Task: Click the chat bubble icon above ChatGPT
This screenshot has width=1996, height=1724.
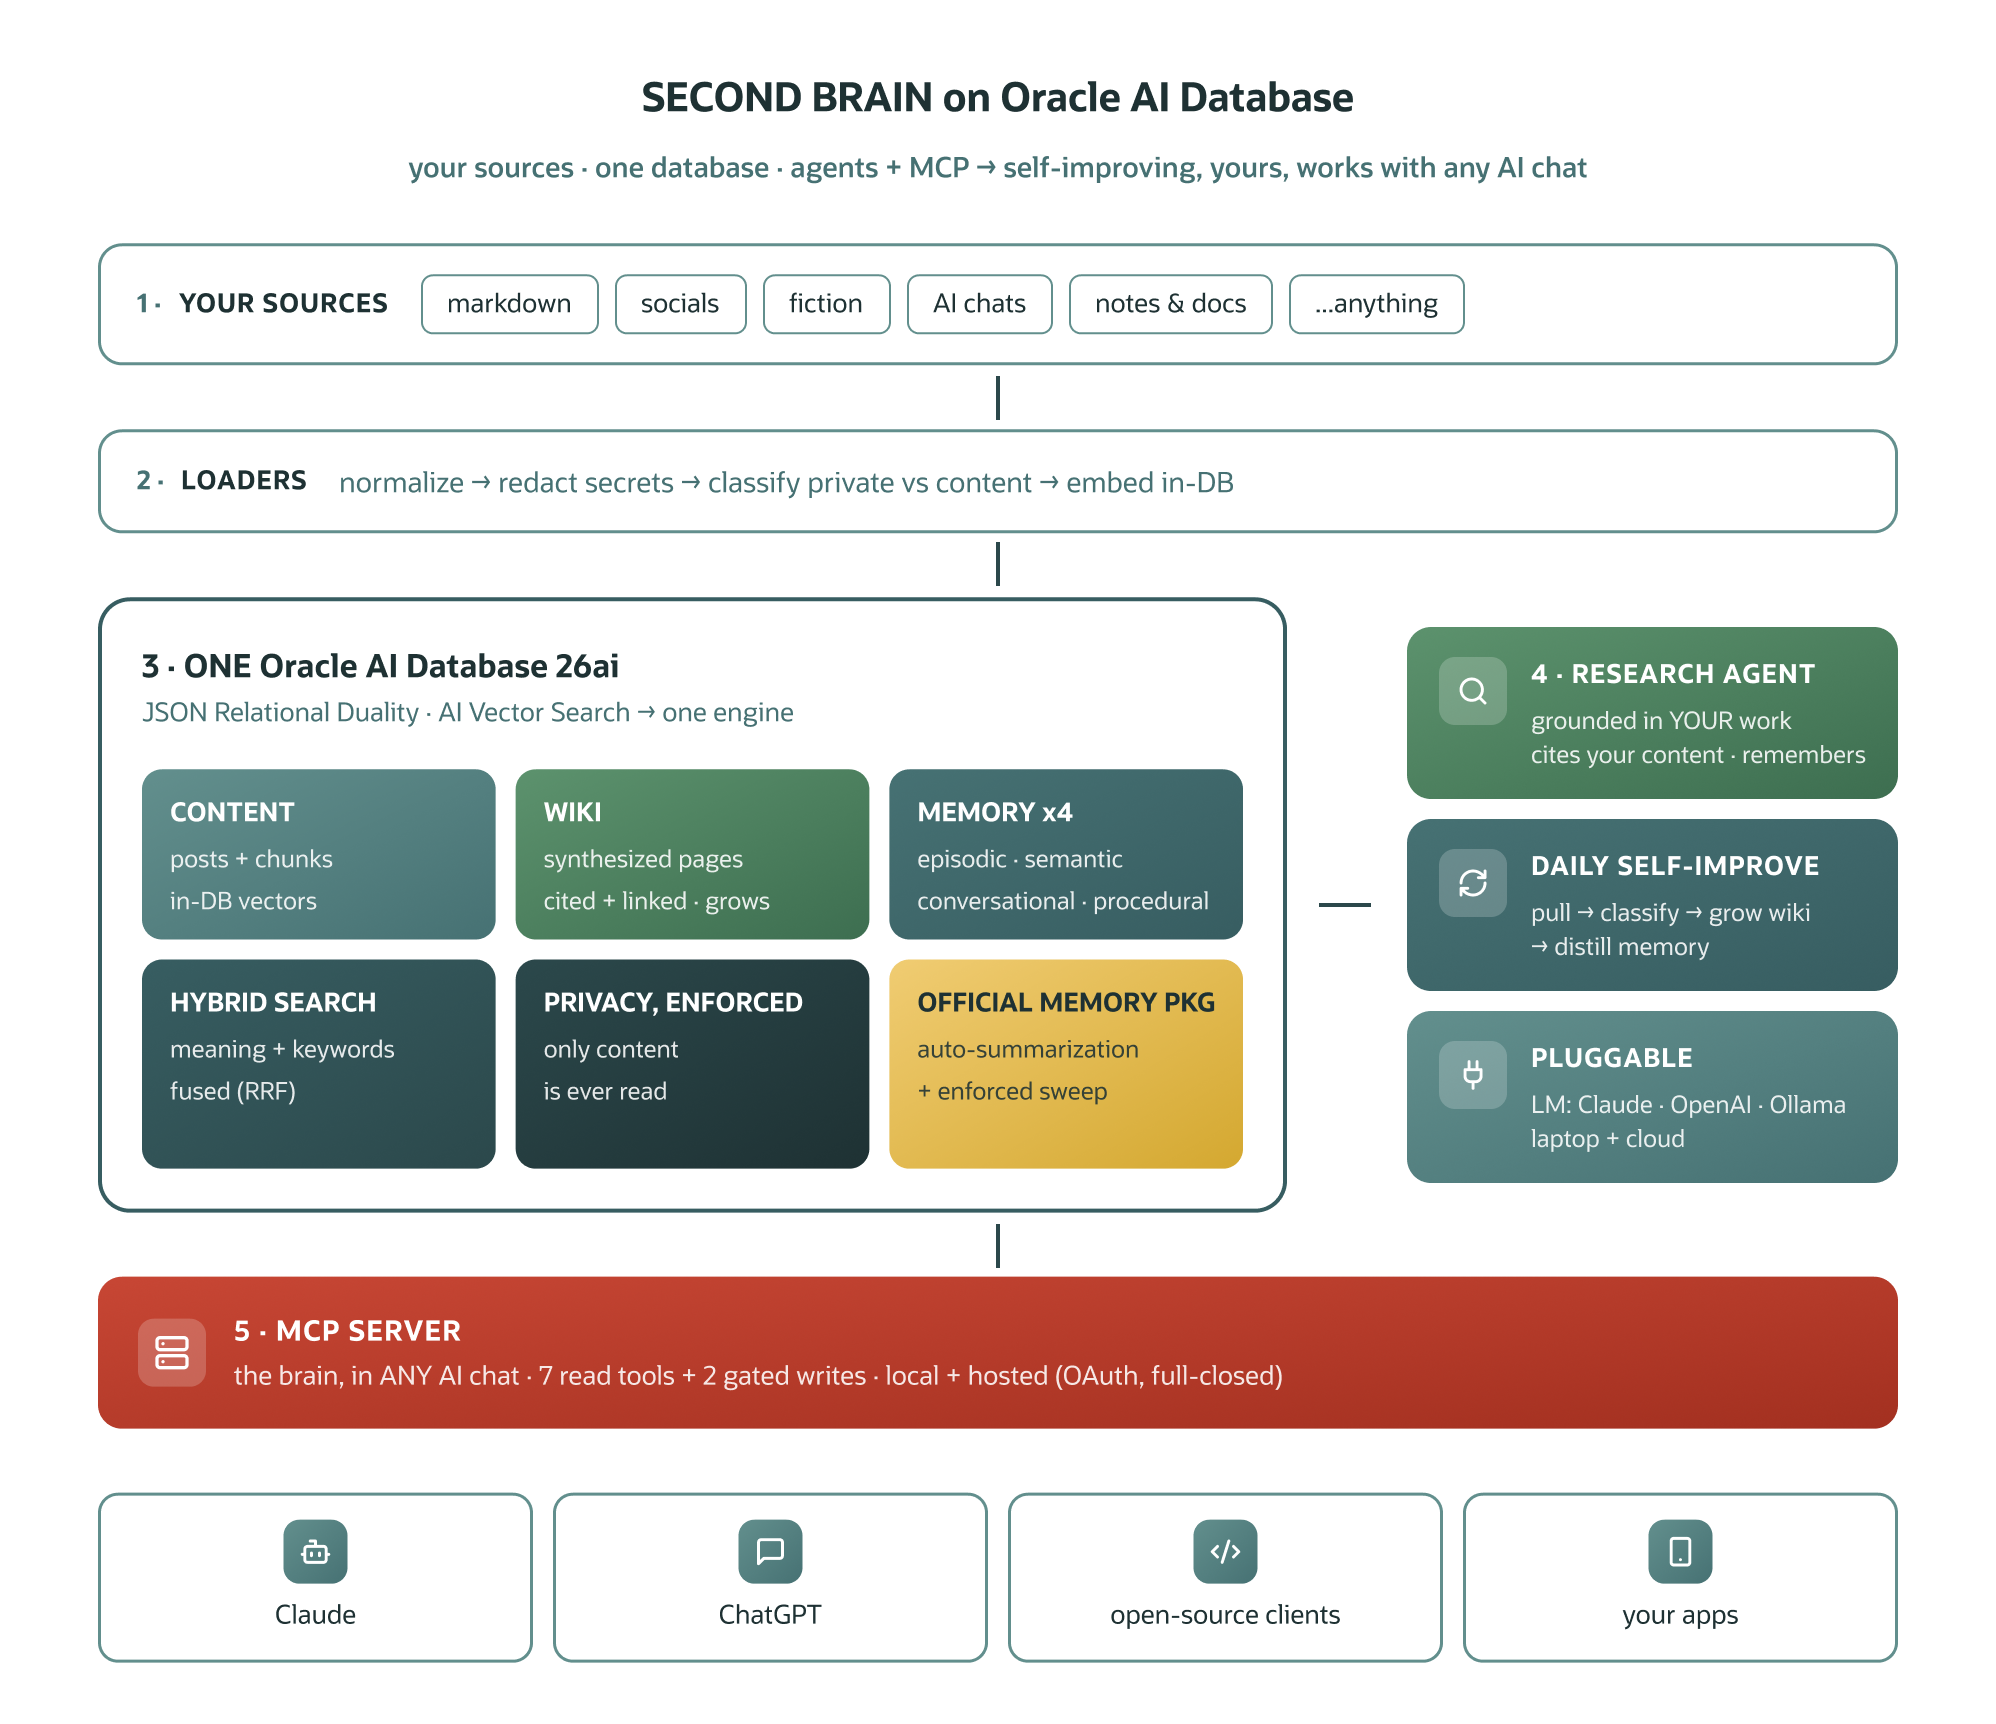Action: point(770,1552)
